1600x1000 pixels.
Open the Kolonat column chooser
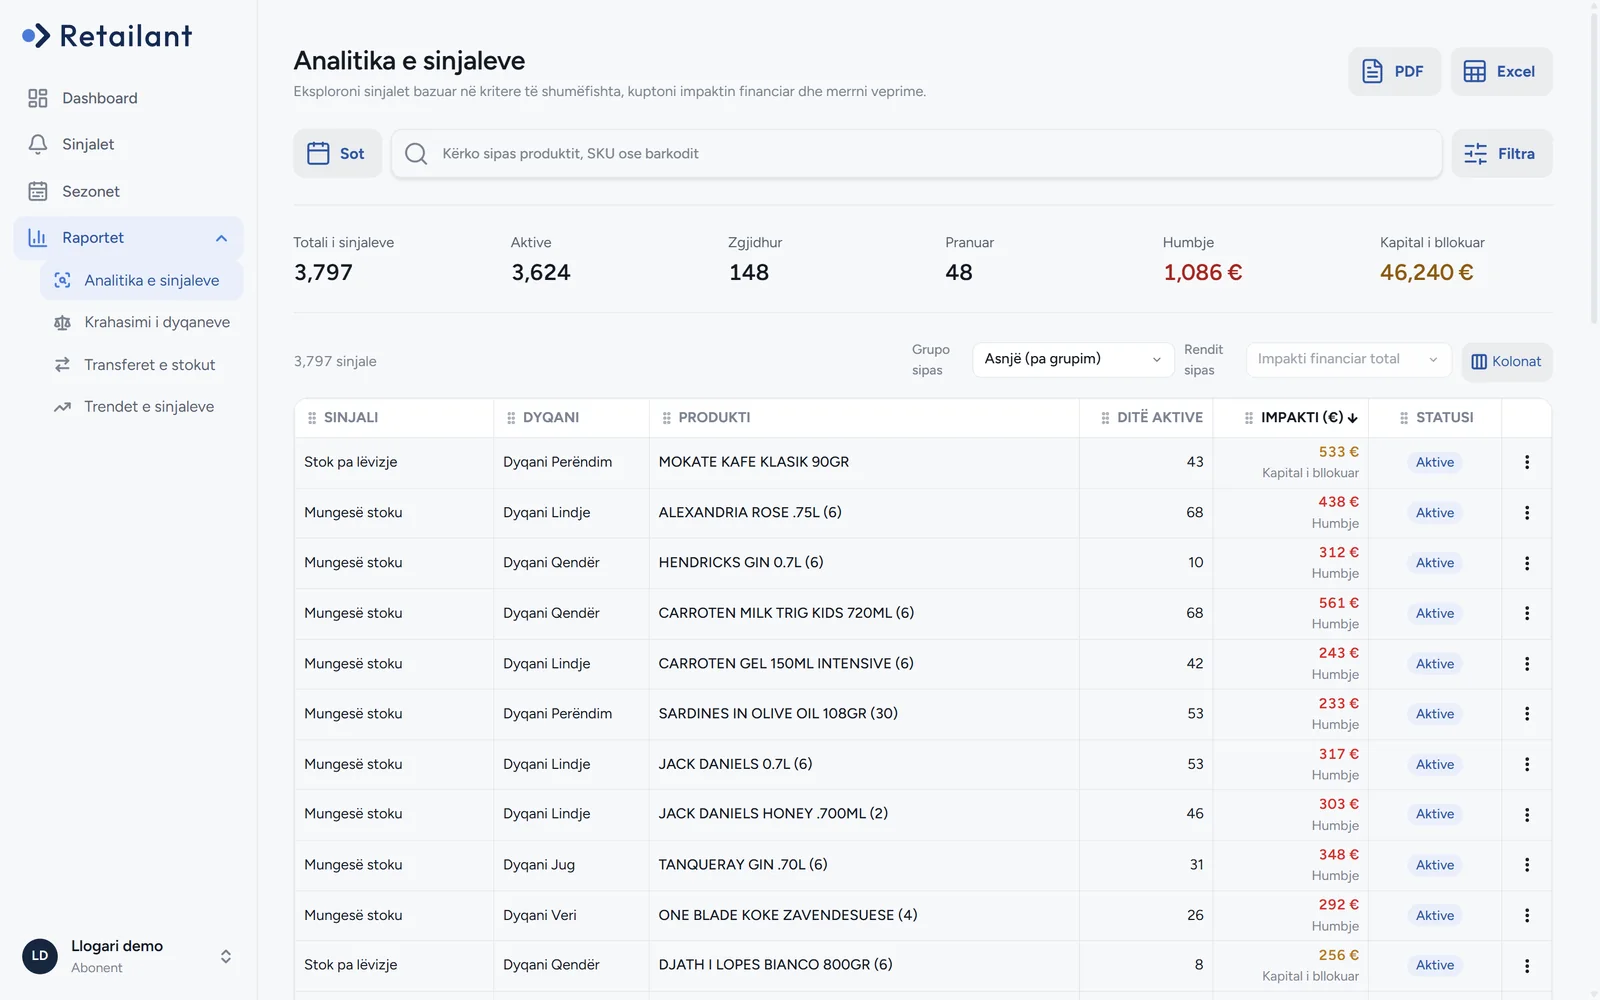click(1507, 361)
